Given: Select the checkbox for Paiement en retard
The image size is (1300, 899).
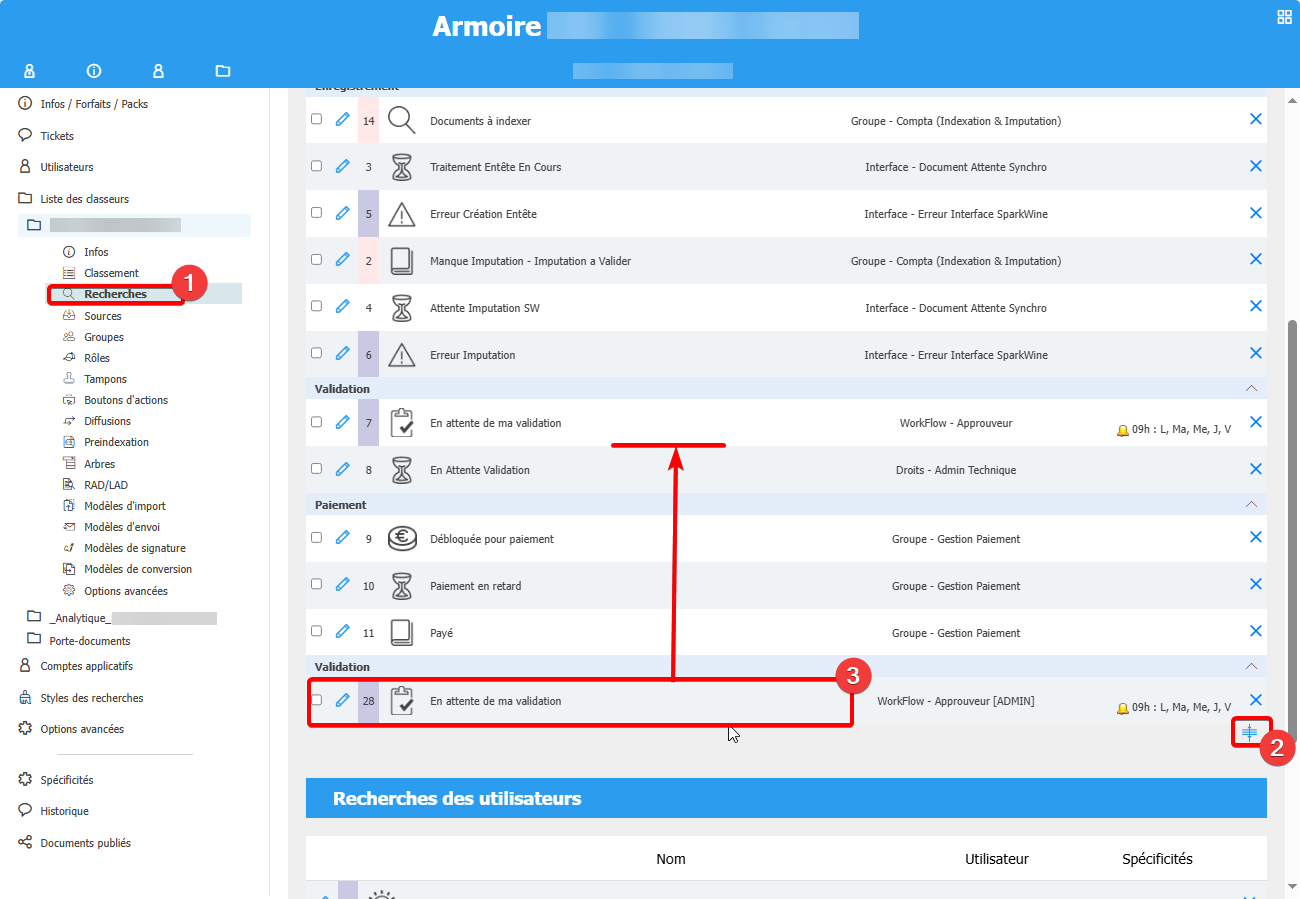Looking at the screenshot, I should (x=316, y=584).
